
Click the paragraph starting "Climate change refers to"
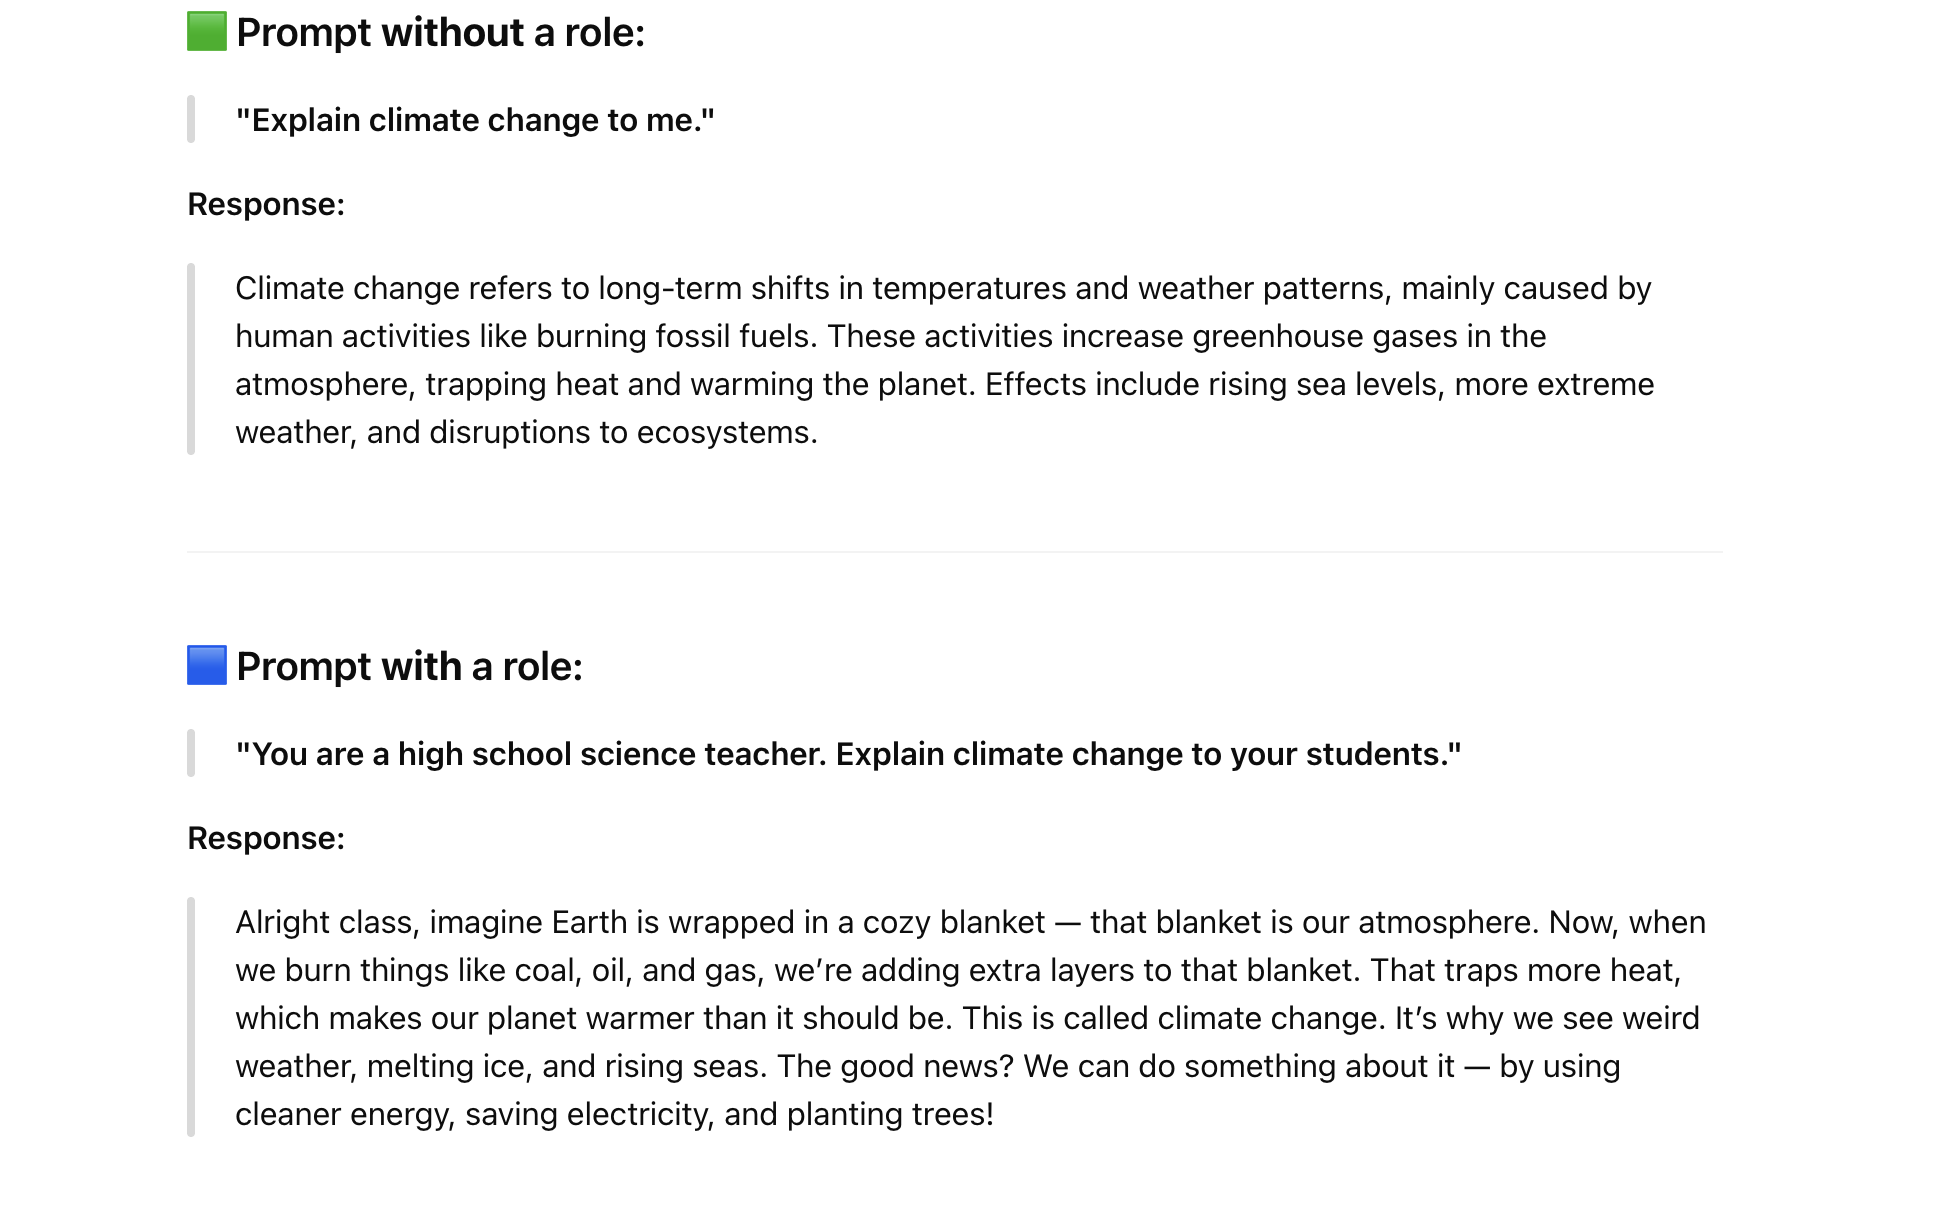coord(944,360)
